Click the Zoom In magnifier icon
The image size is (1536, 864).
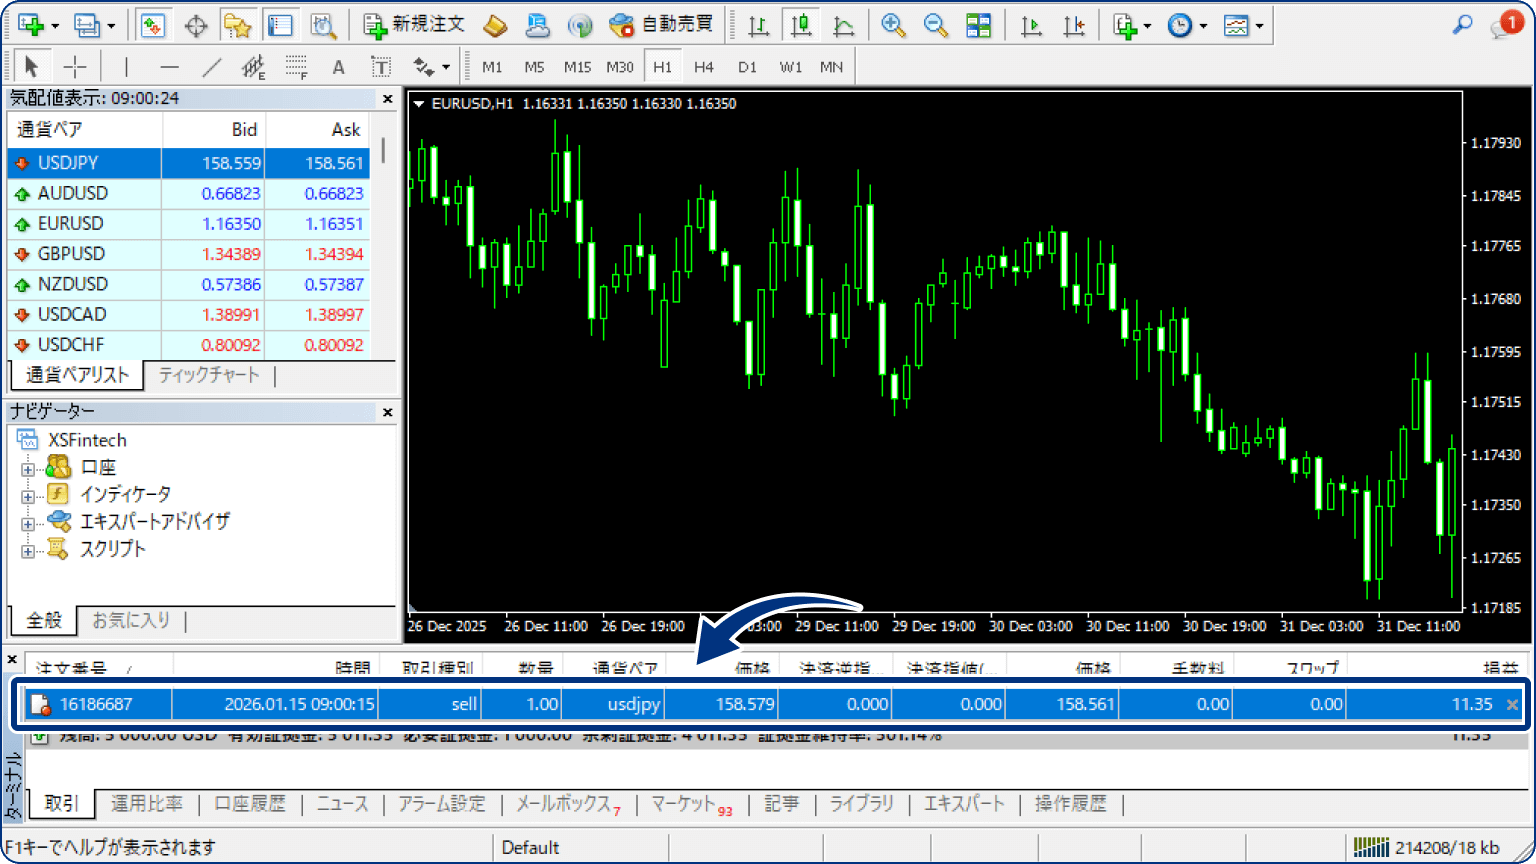tap(893, 26)
